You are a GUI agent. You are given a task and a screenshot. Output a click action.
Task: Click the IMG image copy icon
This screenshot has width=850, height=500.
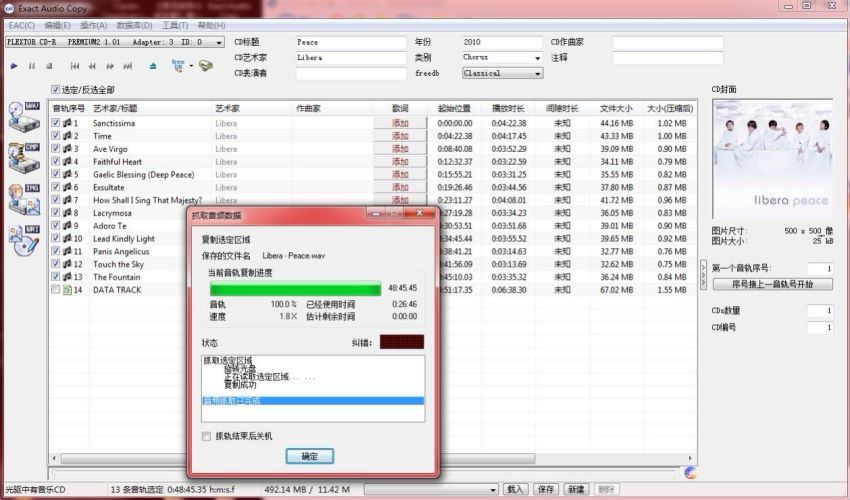[24, 199]
